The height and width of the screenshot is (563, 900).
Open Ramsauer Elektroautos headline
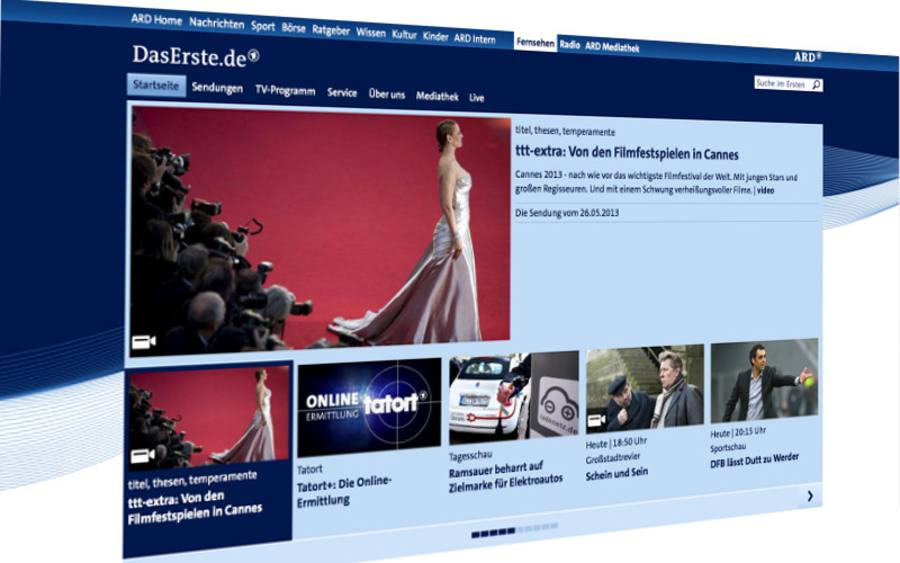tap(506, 476)
